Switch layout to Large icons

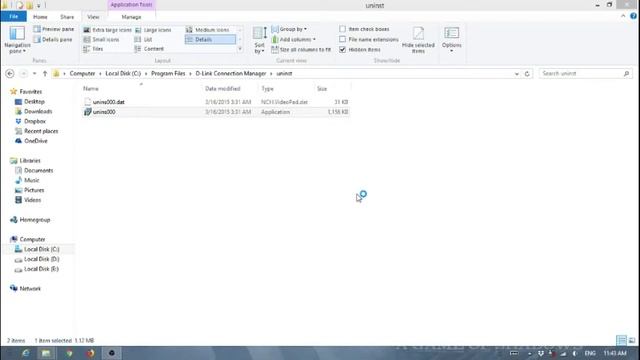coord(153,30)
